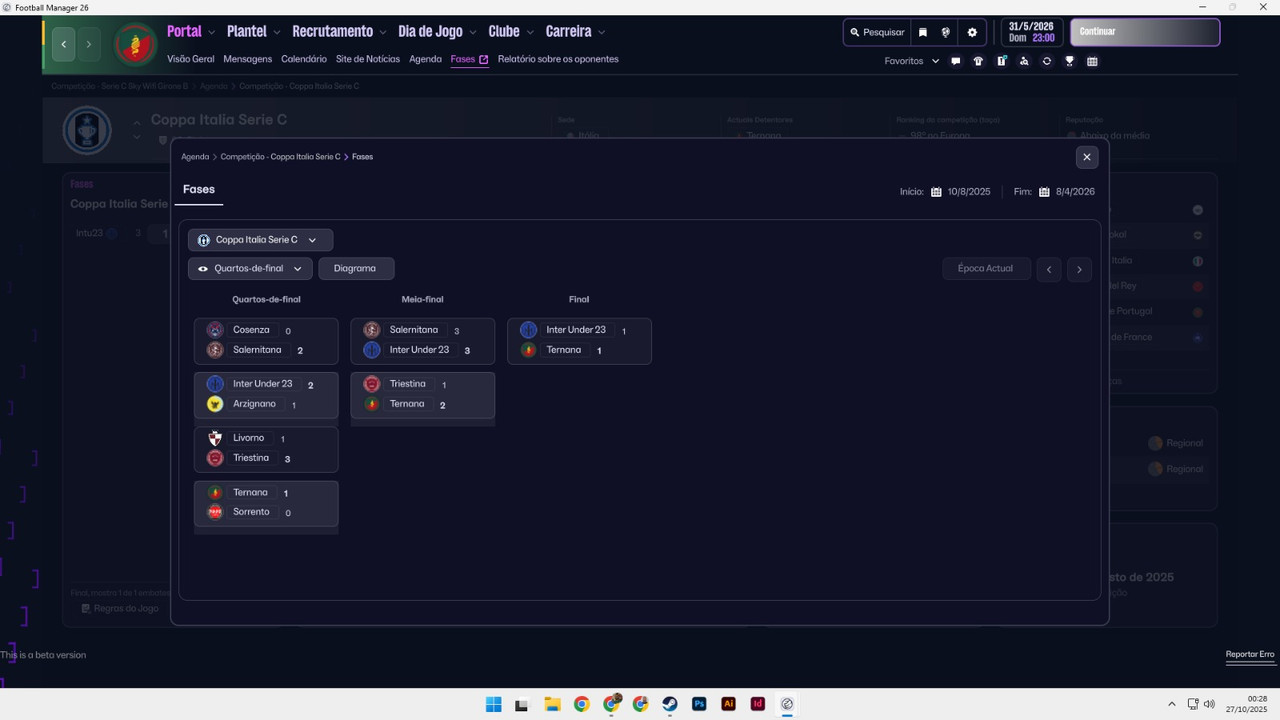The height and width of the screenshot is (720, 1280).
Task: Click the Cosenza club badge
Action: tap(215, 330)
